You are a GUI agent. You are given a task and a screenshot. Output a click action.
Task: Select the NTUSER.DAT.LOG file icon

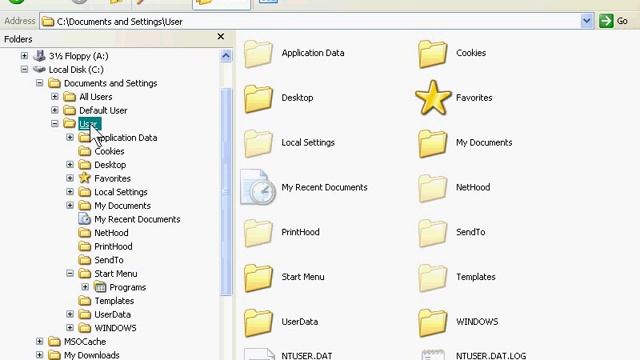[433, 354]
